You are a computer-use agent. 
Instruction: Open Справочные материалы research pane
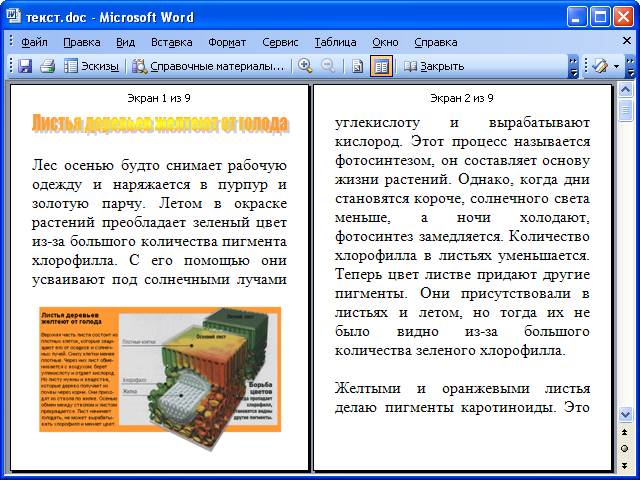coord(208,66)
